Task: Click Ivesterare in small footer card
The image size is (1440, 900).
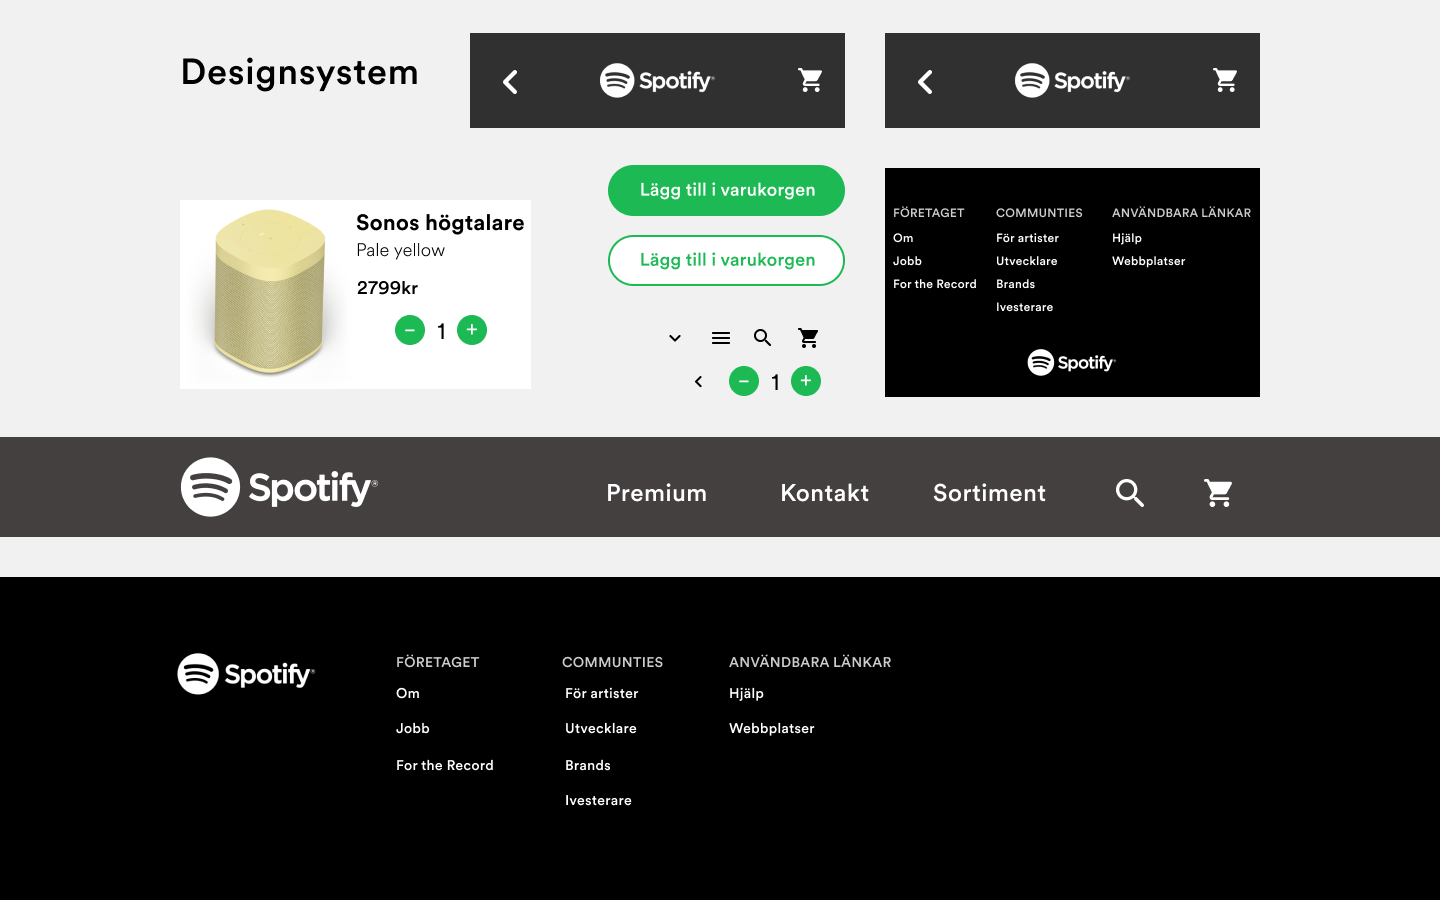Action: (x=1024, y=307)
